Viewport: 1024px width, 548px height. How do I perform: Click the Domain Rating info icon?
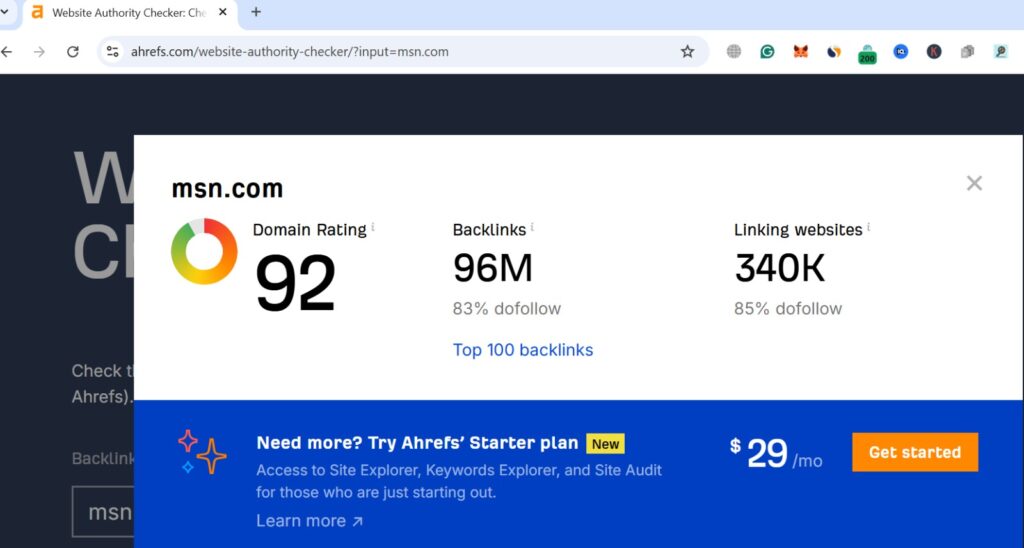tap(373, 227)
